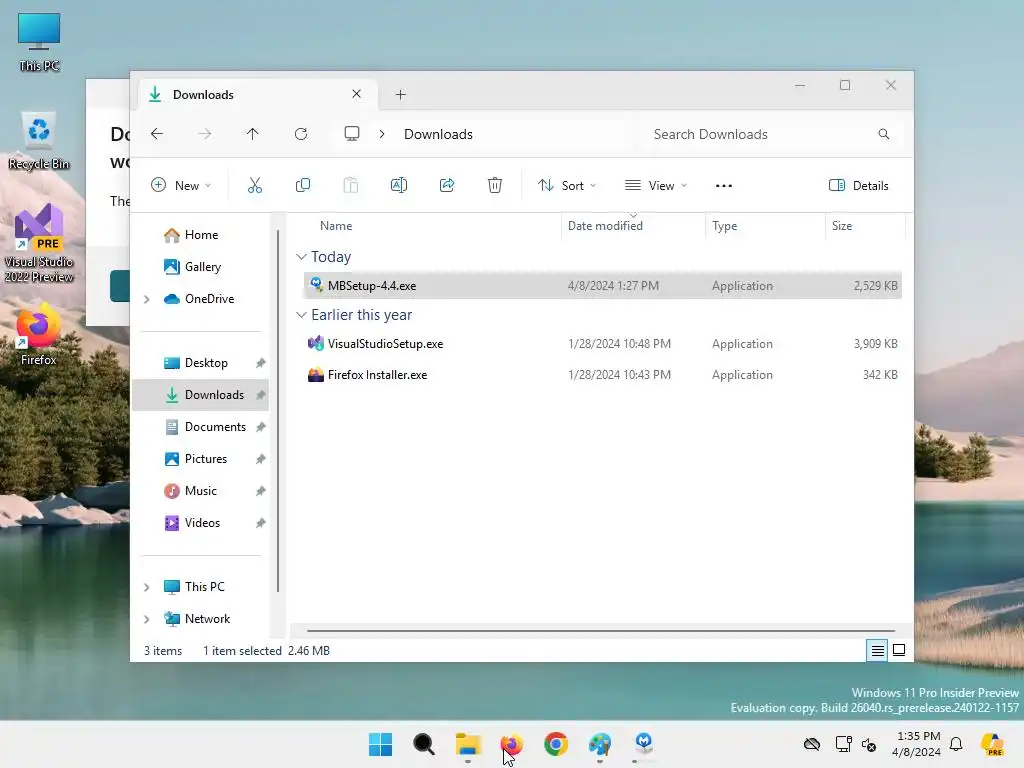Select the Visual Studio 2022 Preview desktop shortcut
1024x768 pixels.
39,243
